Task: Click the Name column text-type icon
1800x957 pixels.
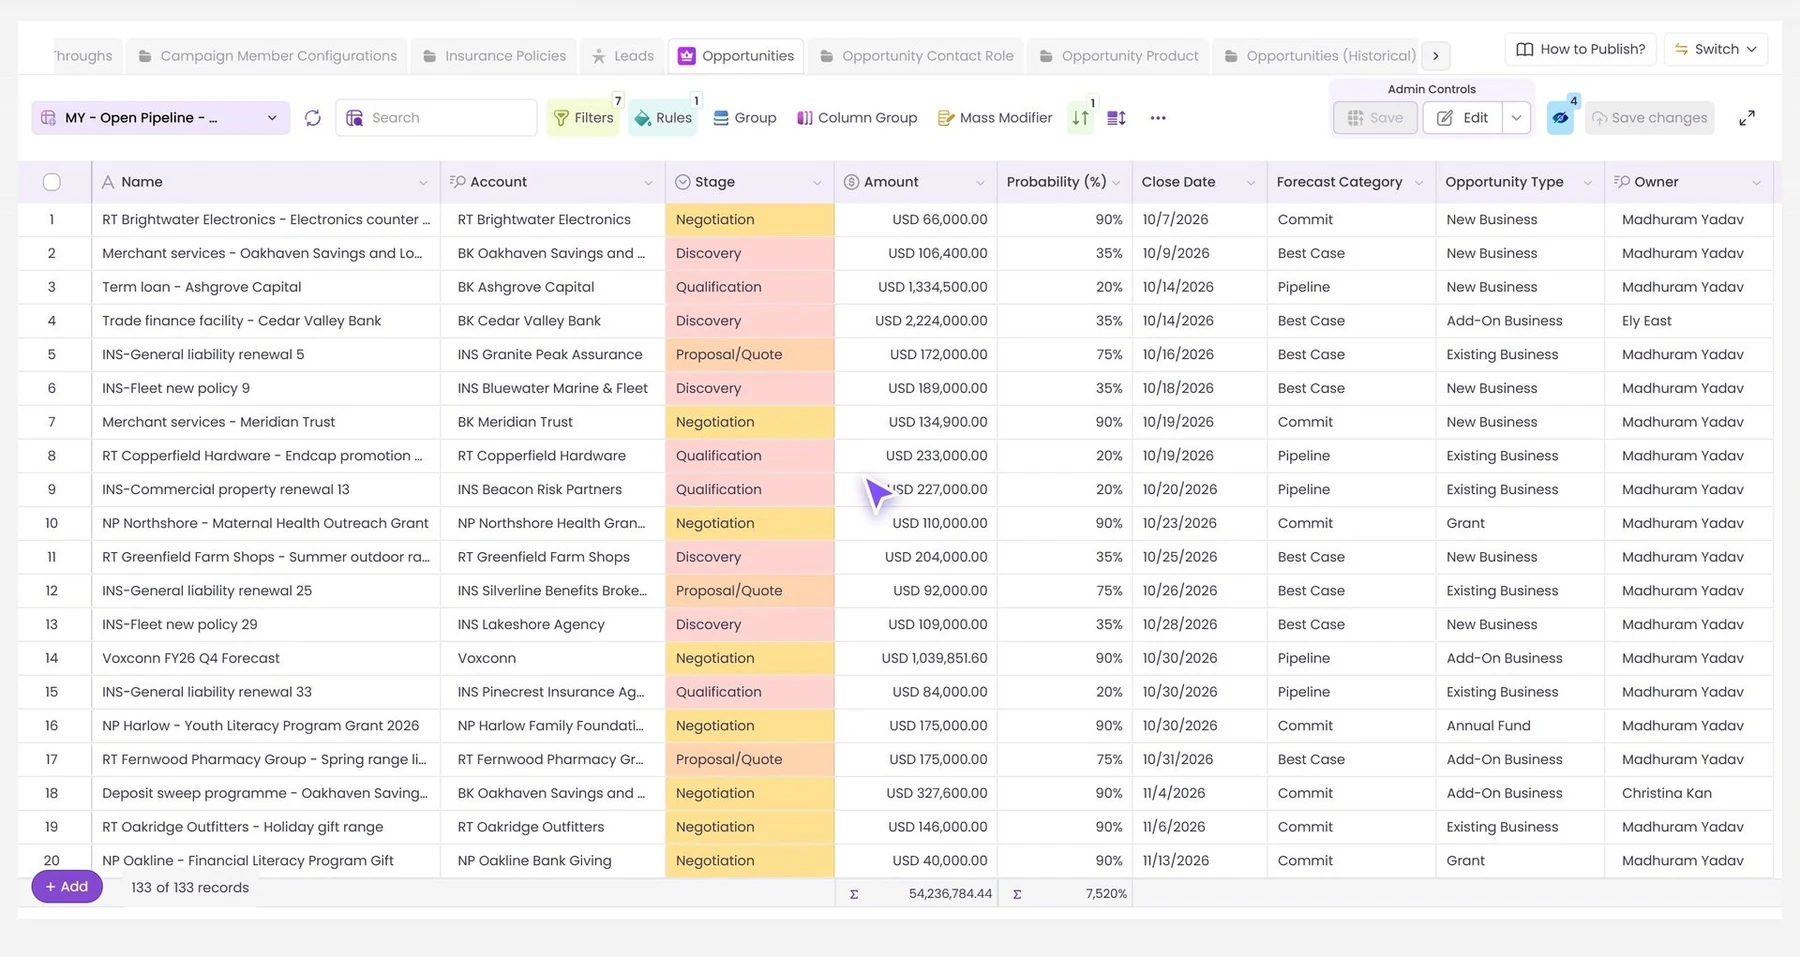Action: 108,182
